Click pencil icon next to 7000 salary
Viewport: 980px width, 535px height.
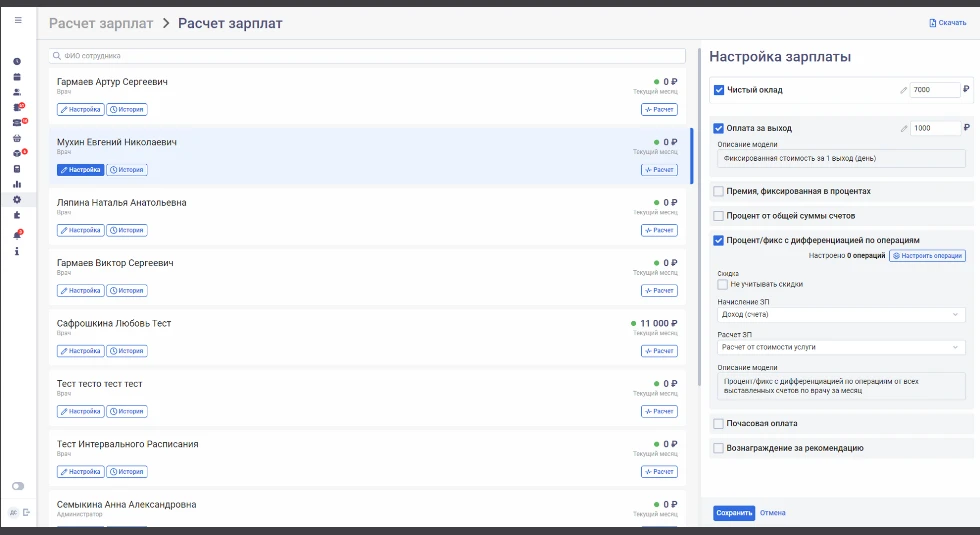[x=904, y=90]
